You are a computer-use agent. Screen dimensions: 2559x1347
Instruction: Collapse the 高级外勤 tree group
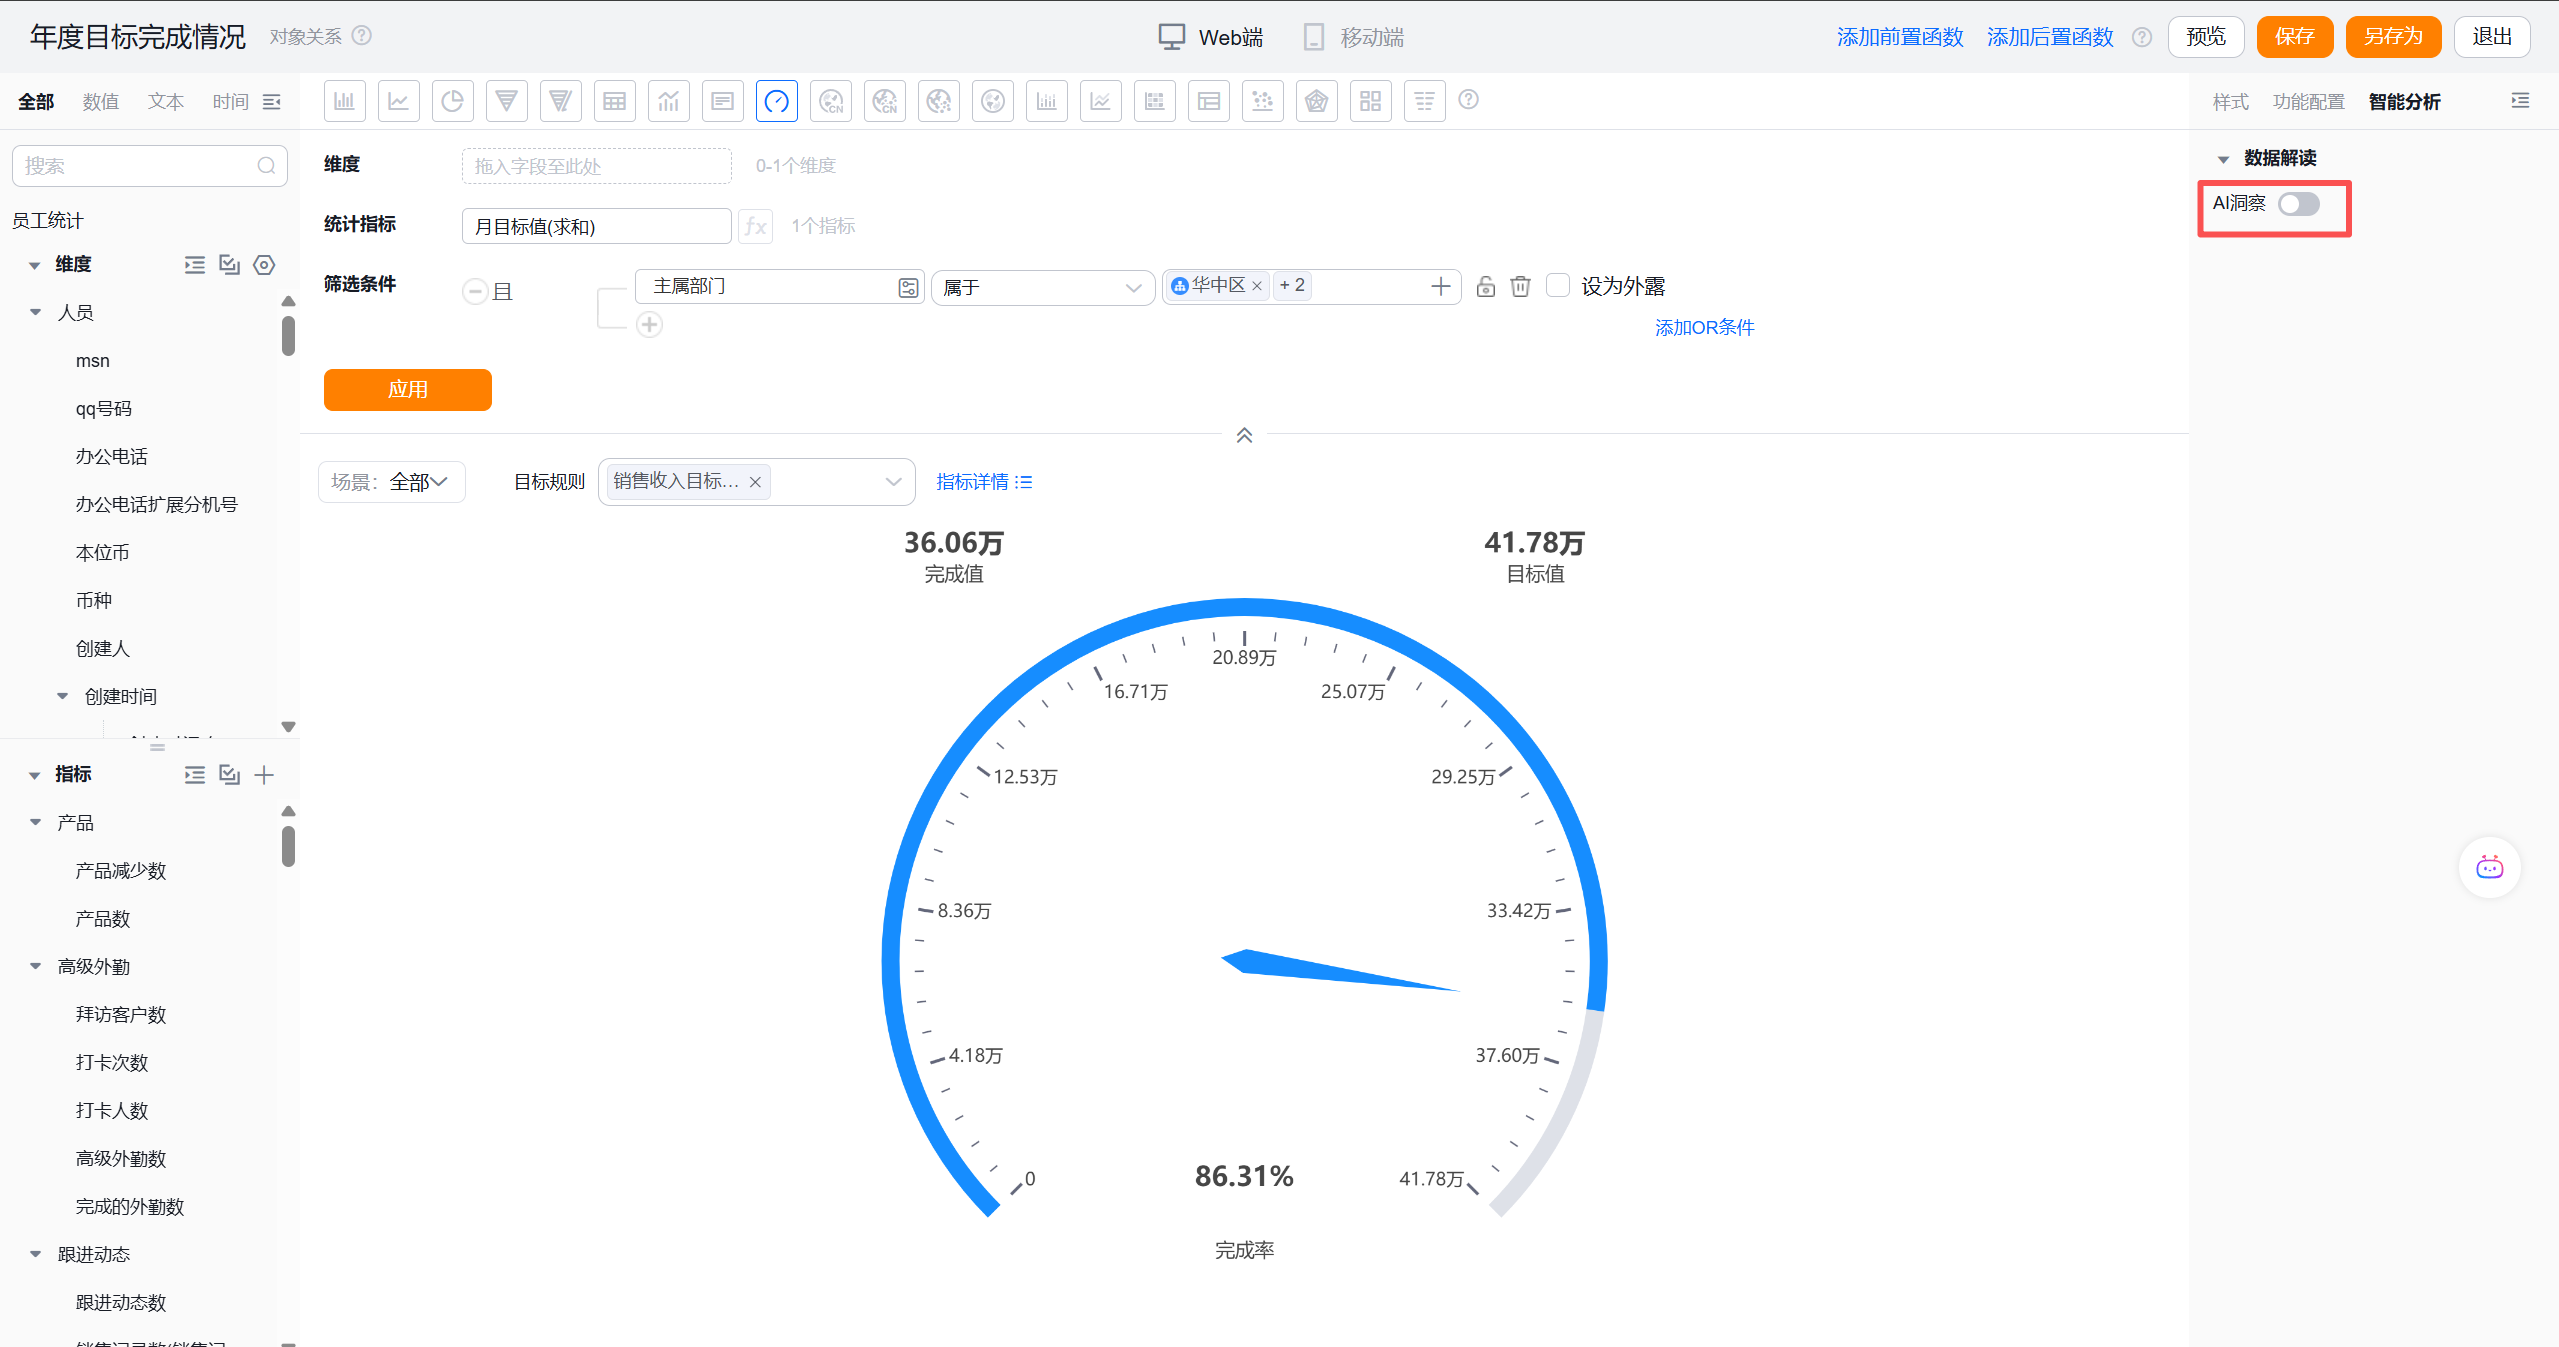(36, 966)
